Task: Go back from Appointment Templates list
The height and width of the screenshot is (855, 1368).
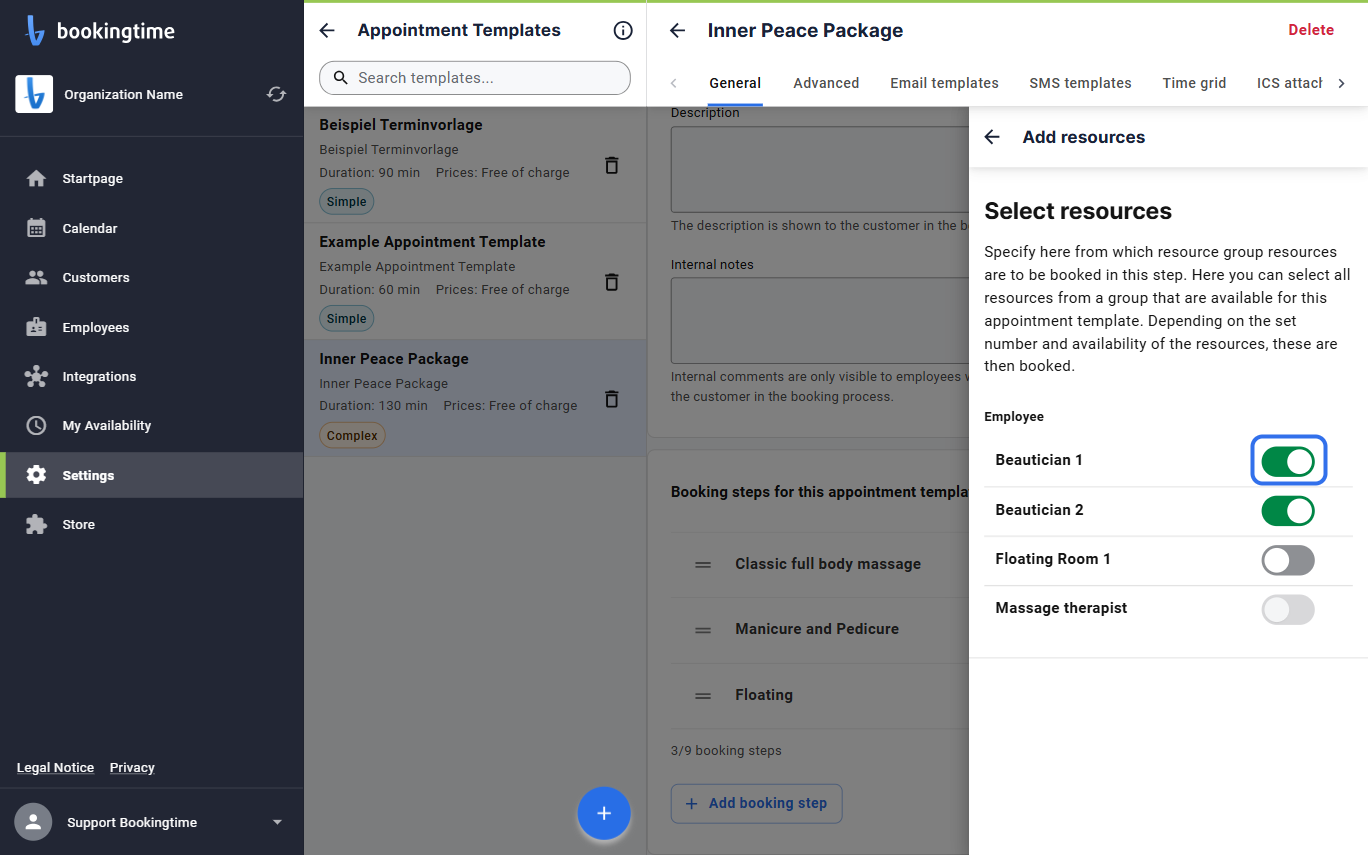Action: 327,31
